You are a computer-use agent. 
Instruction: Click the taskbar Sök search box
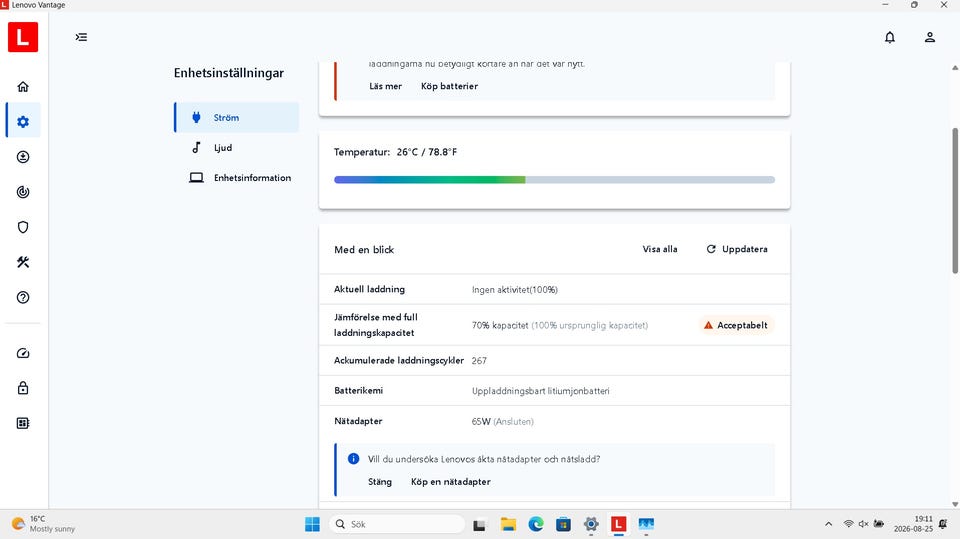click(x=398, y=524)
